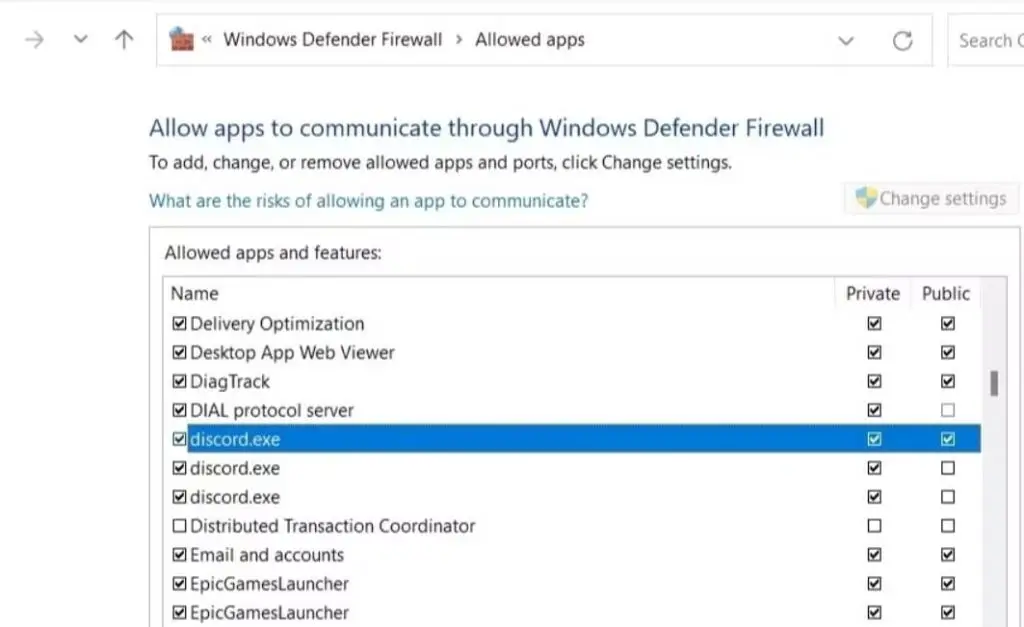Click the forward navigation arrow
The image size is (1024, 627).
(x=34, y=40)
